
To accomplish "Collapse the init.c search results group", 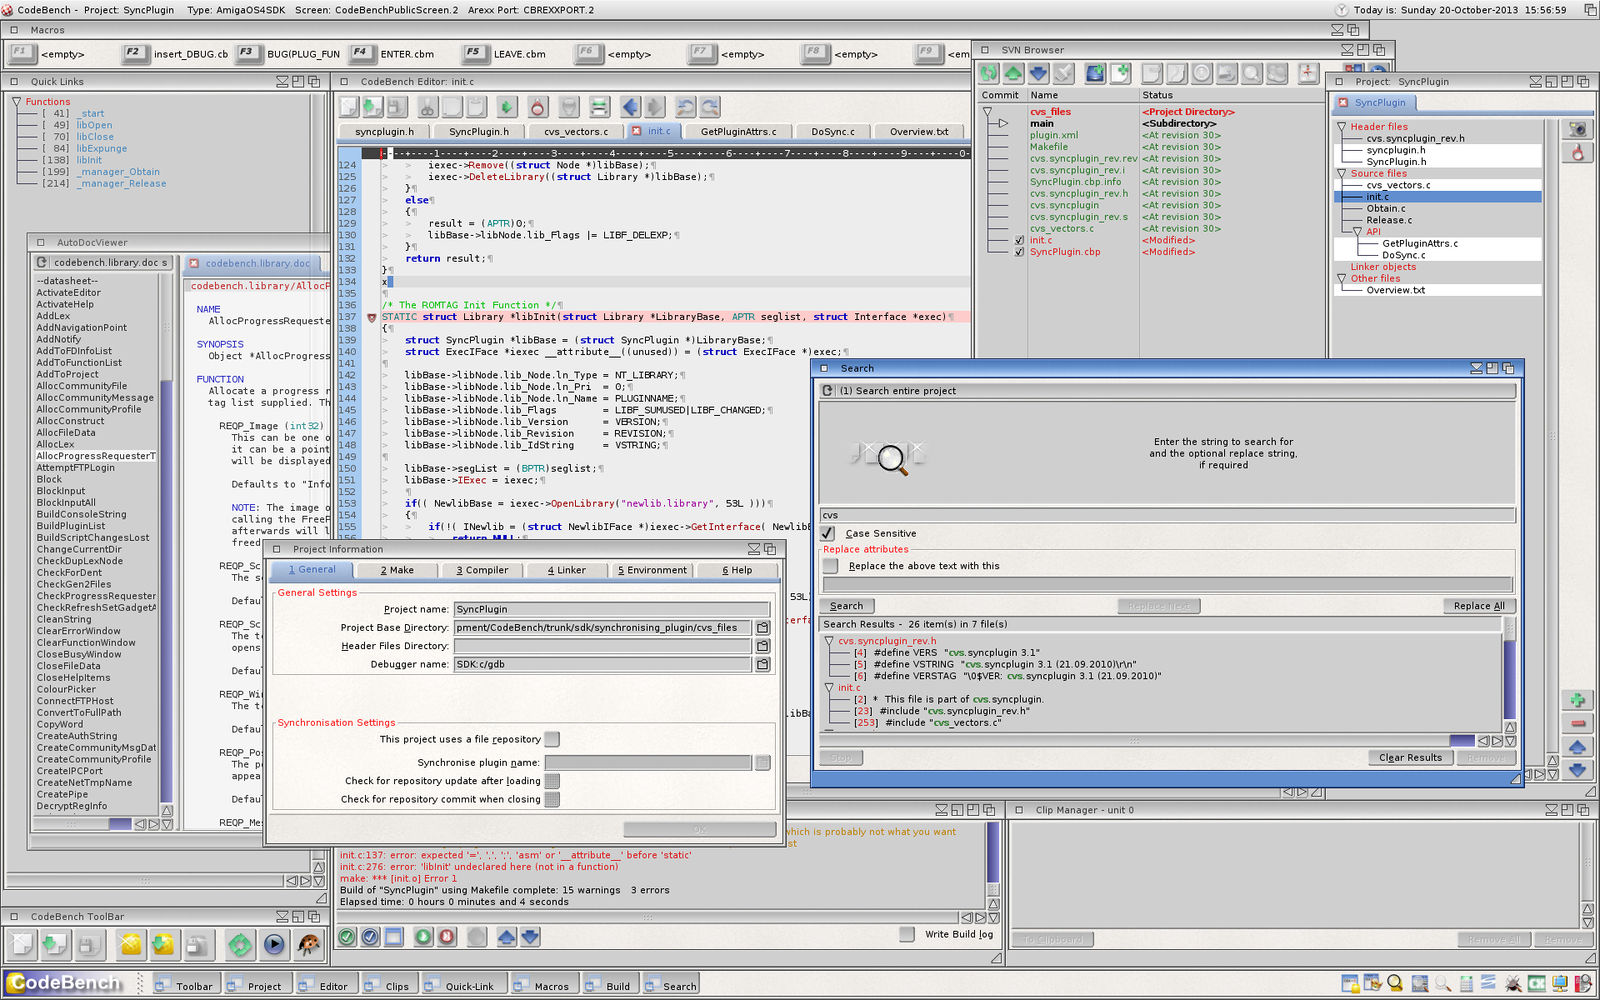I will coord(829,688).
